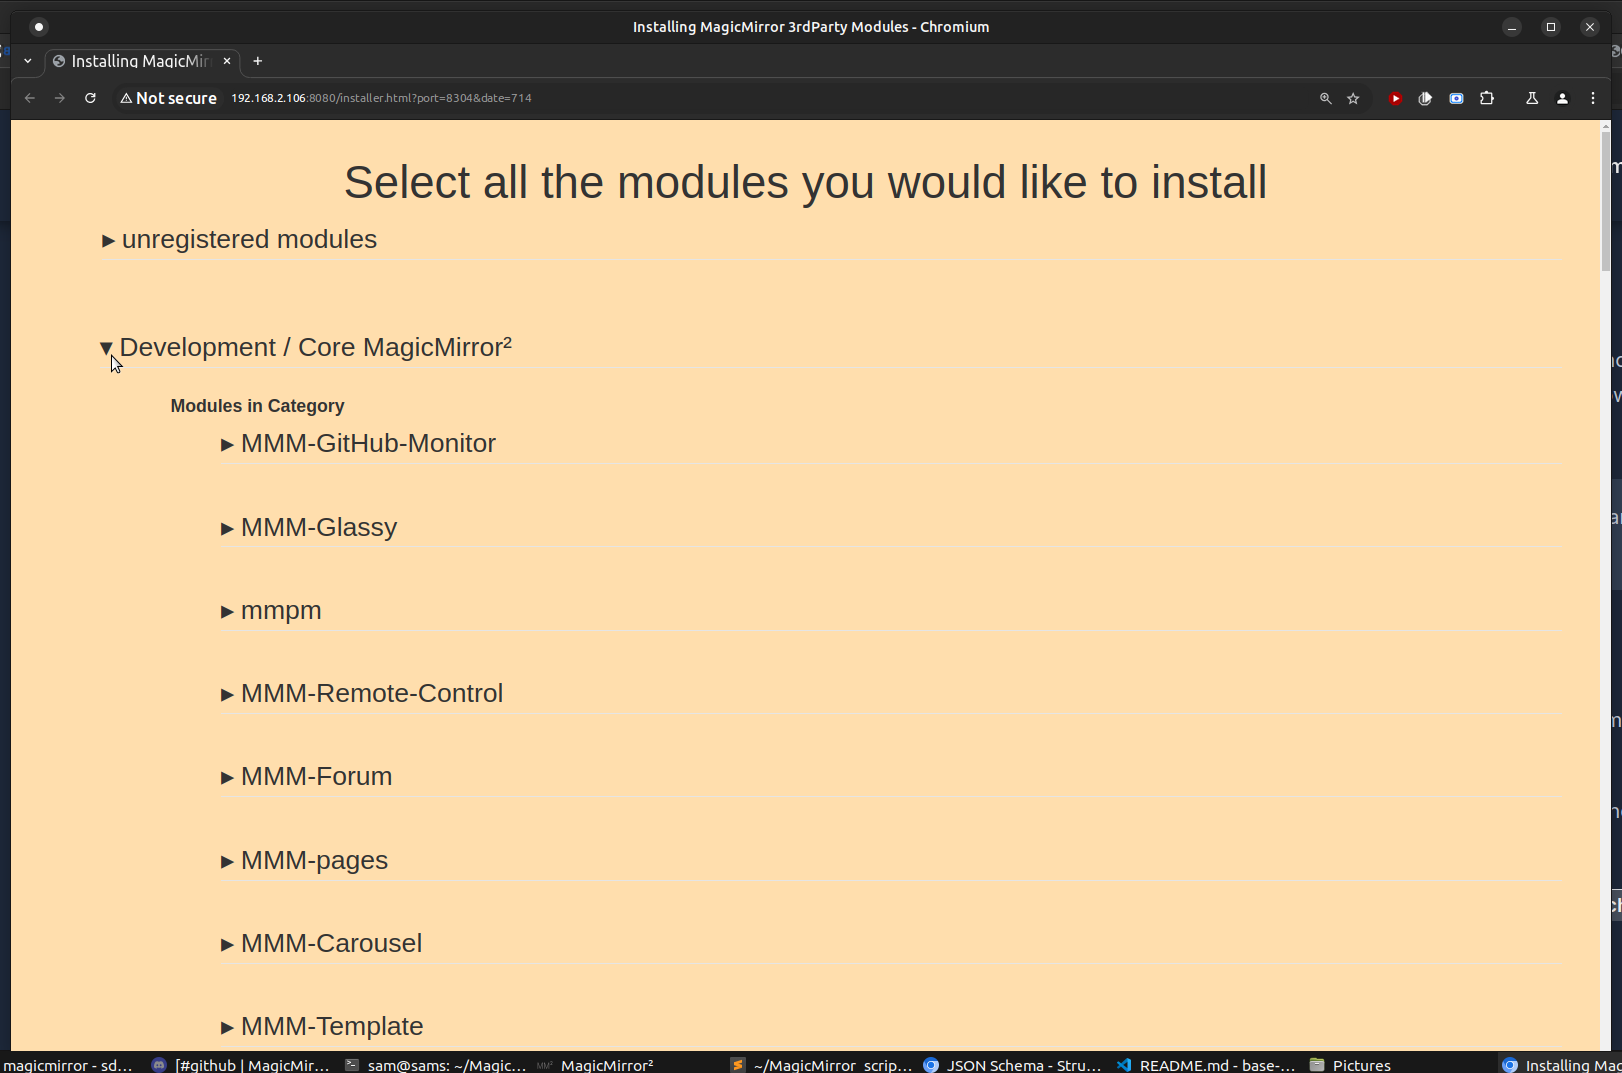Expand MMM-Remote-Control module details

click(x=362, y=693)
